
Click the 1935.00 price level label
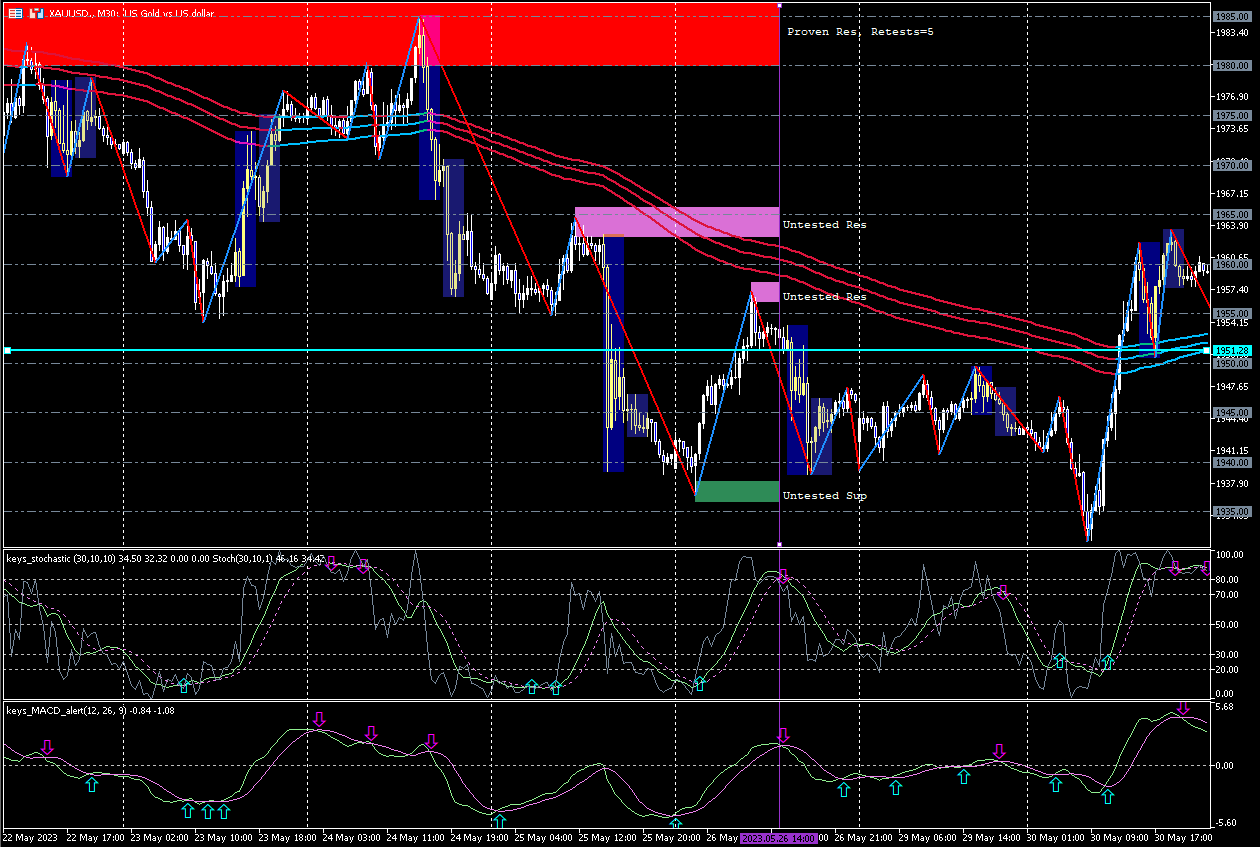coord(1232,512)
